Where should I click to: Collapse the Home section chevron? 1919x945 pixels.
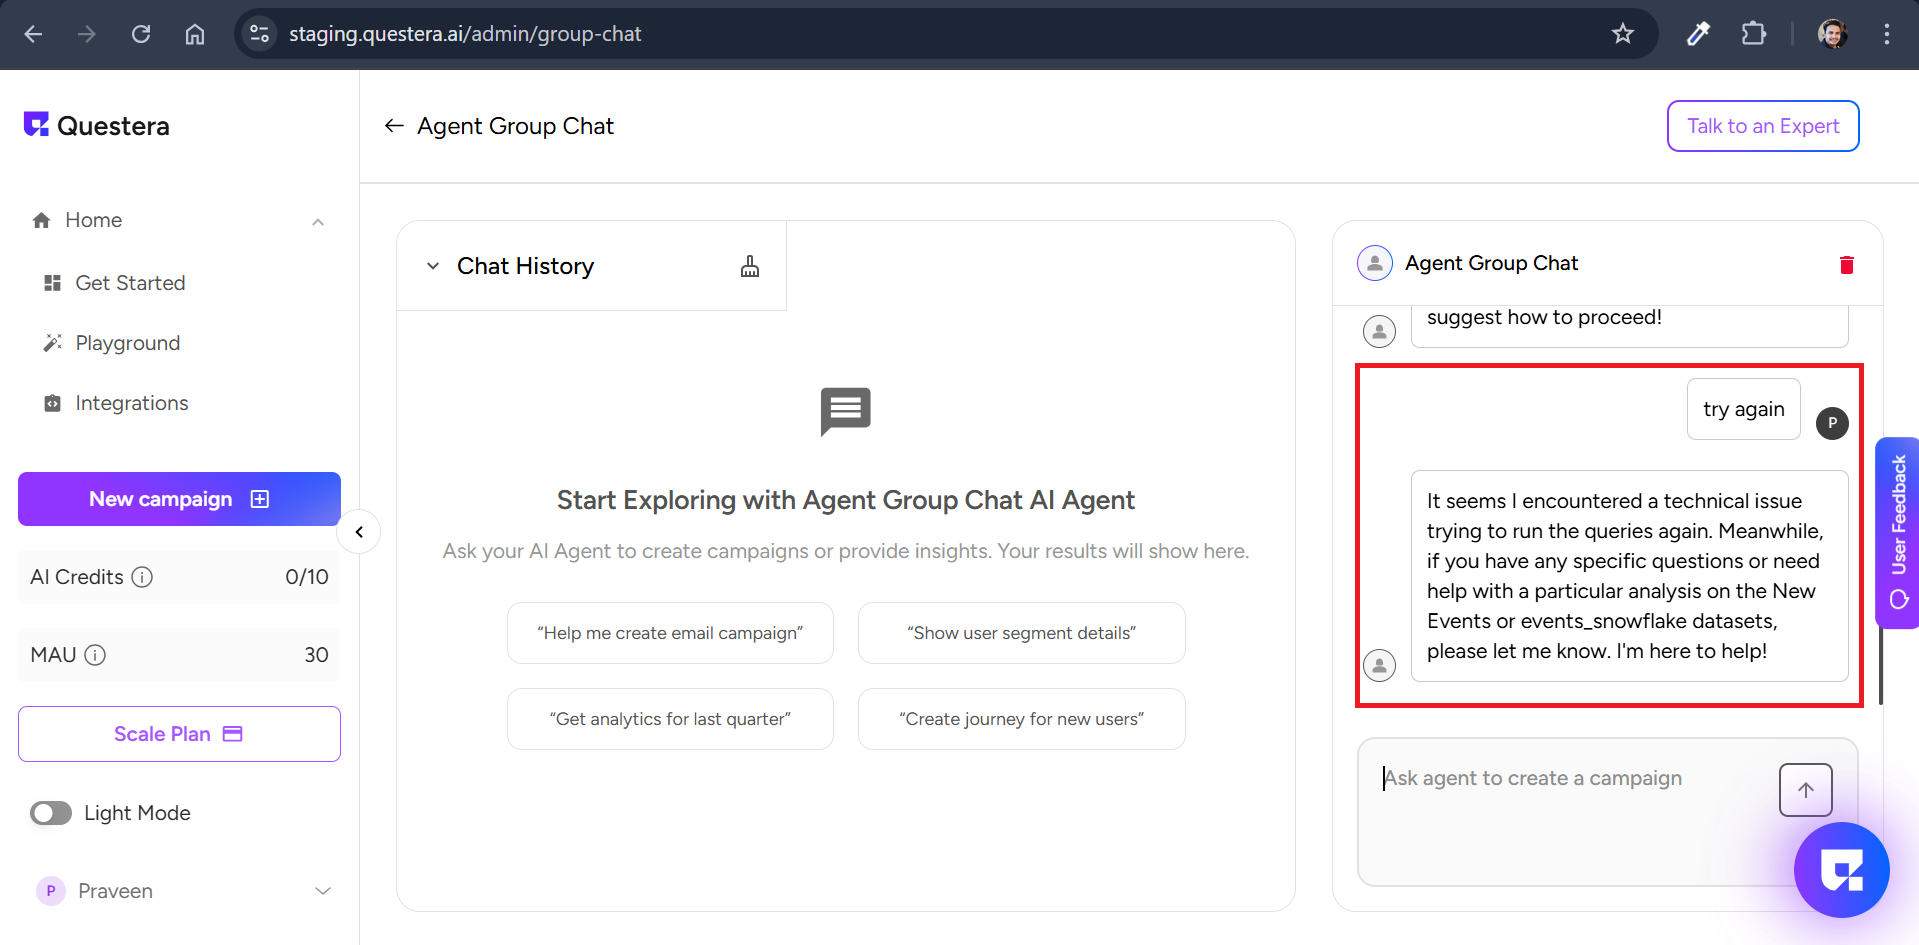tap(318, 221)
